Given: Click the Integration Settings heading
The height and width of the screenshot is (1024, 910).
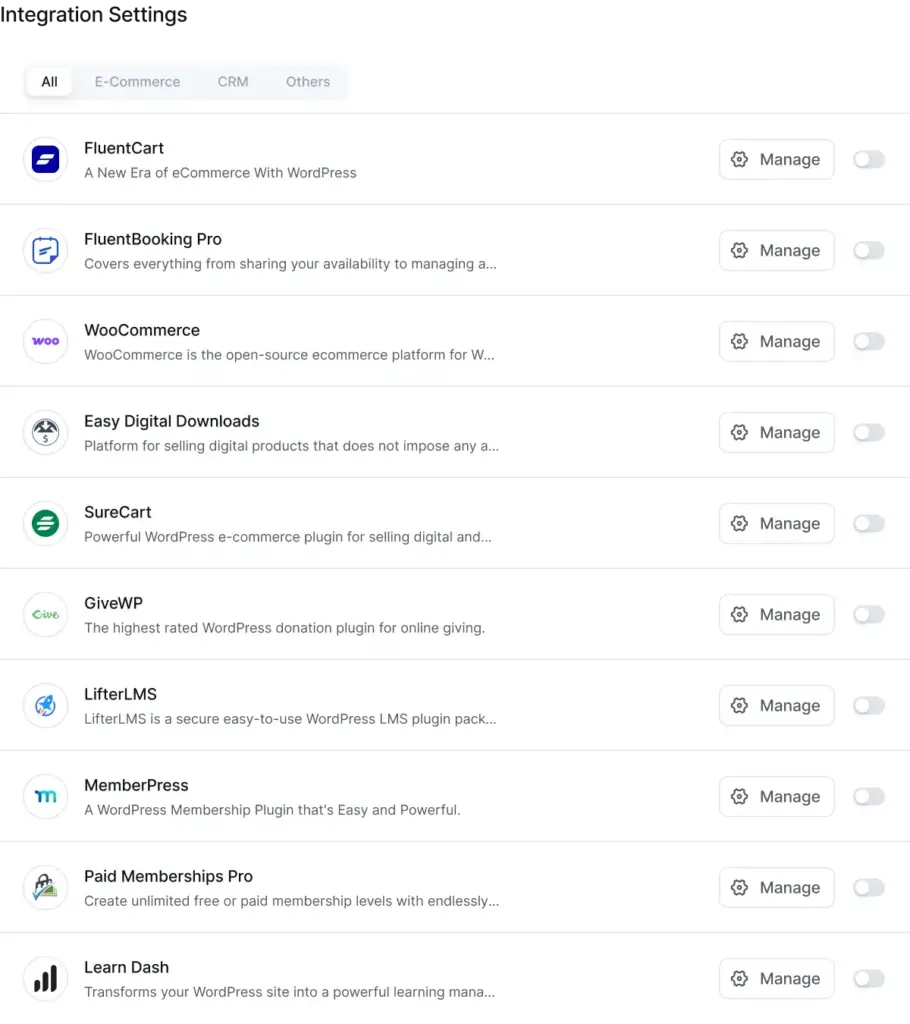Looking at the screenshot, I should click(93, 14).
